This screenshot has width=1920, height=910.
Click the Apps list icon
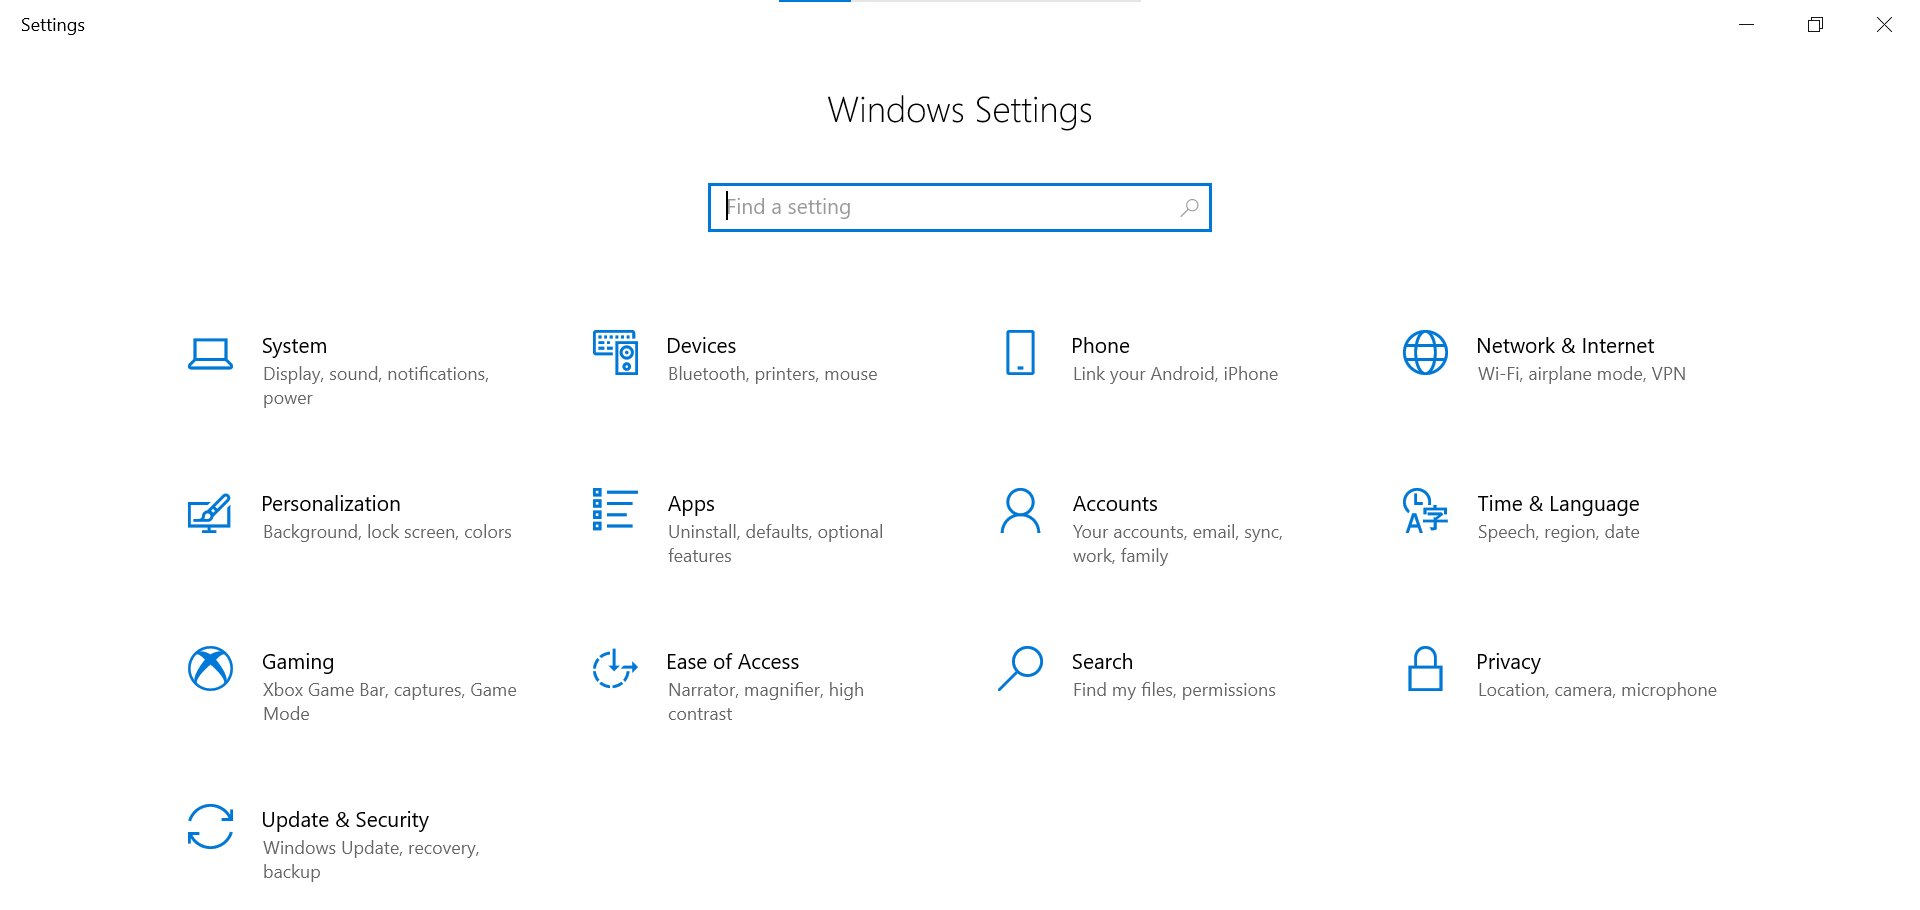pos(615,509)
